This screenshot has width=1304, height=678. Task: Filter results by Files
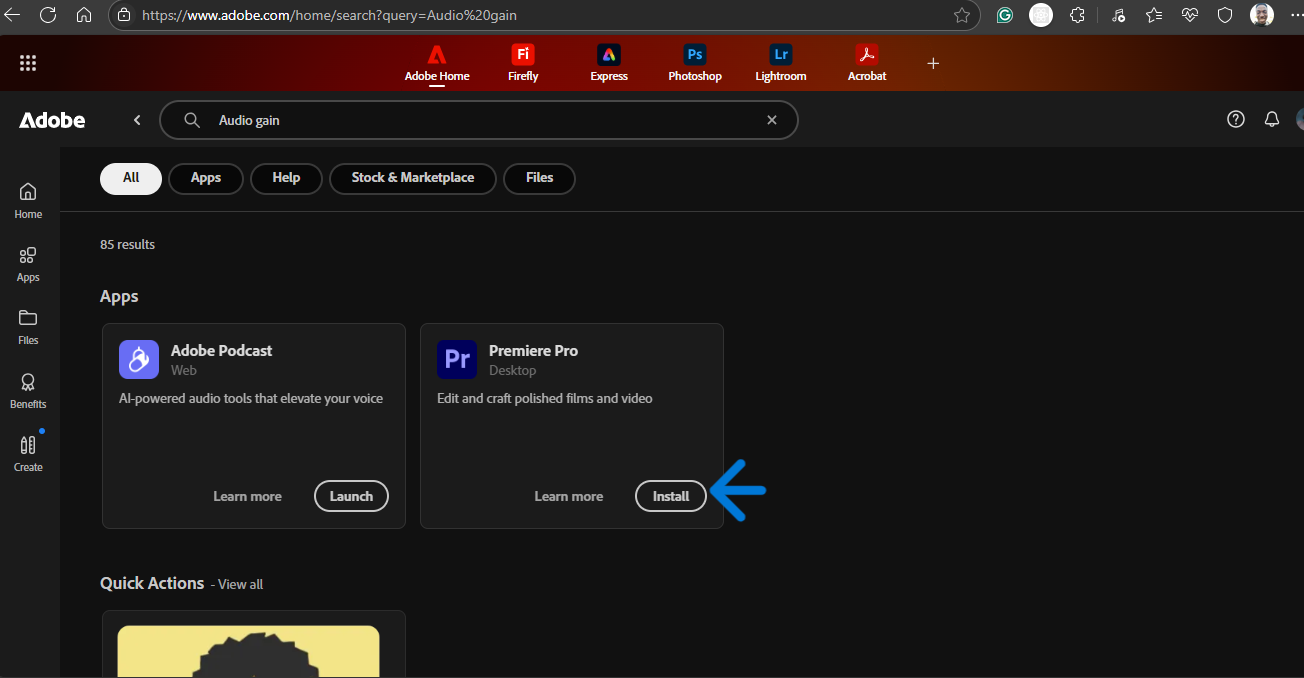539,178
